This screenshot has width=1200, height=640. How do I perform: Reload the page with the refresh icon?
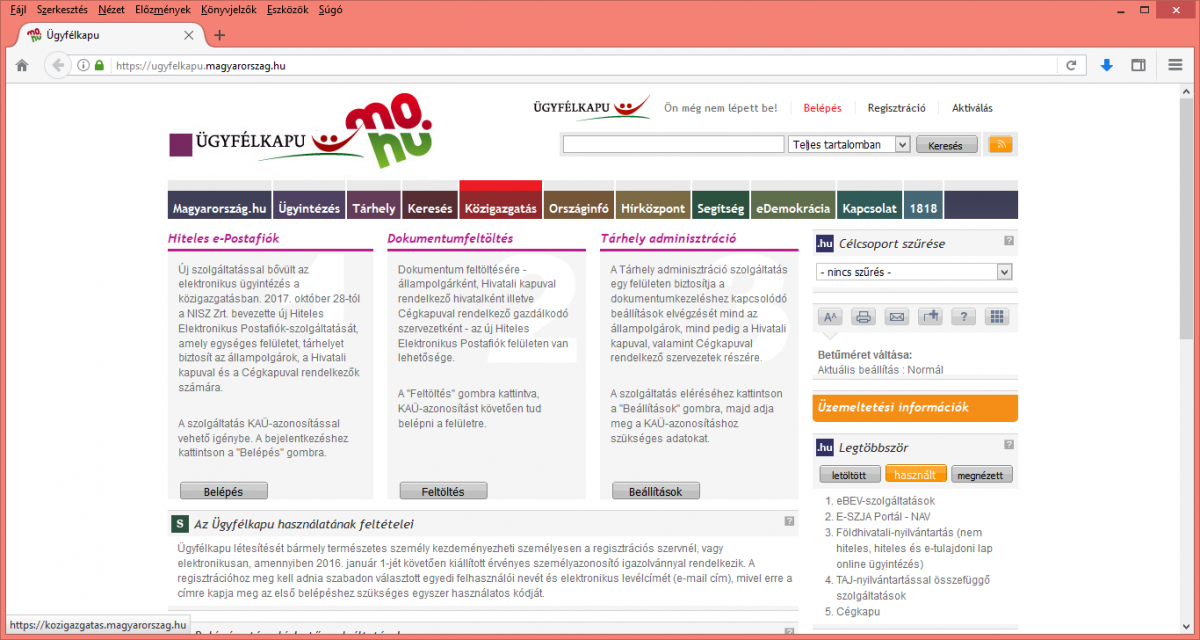tap(1071, 65)
